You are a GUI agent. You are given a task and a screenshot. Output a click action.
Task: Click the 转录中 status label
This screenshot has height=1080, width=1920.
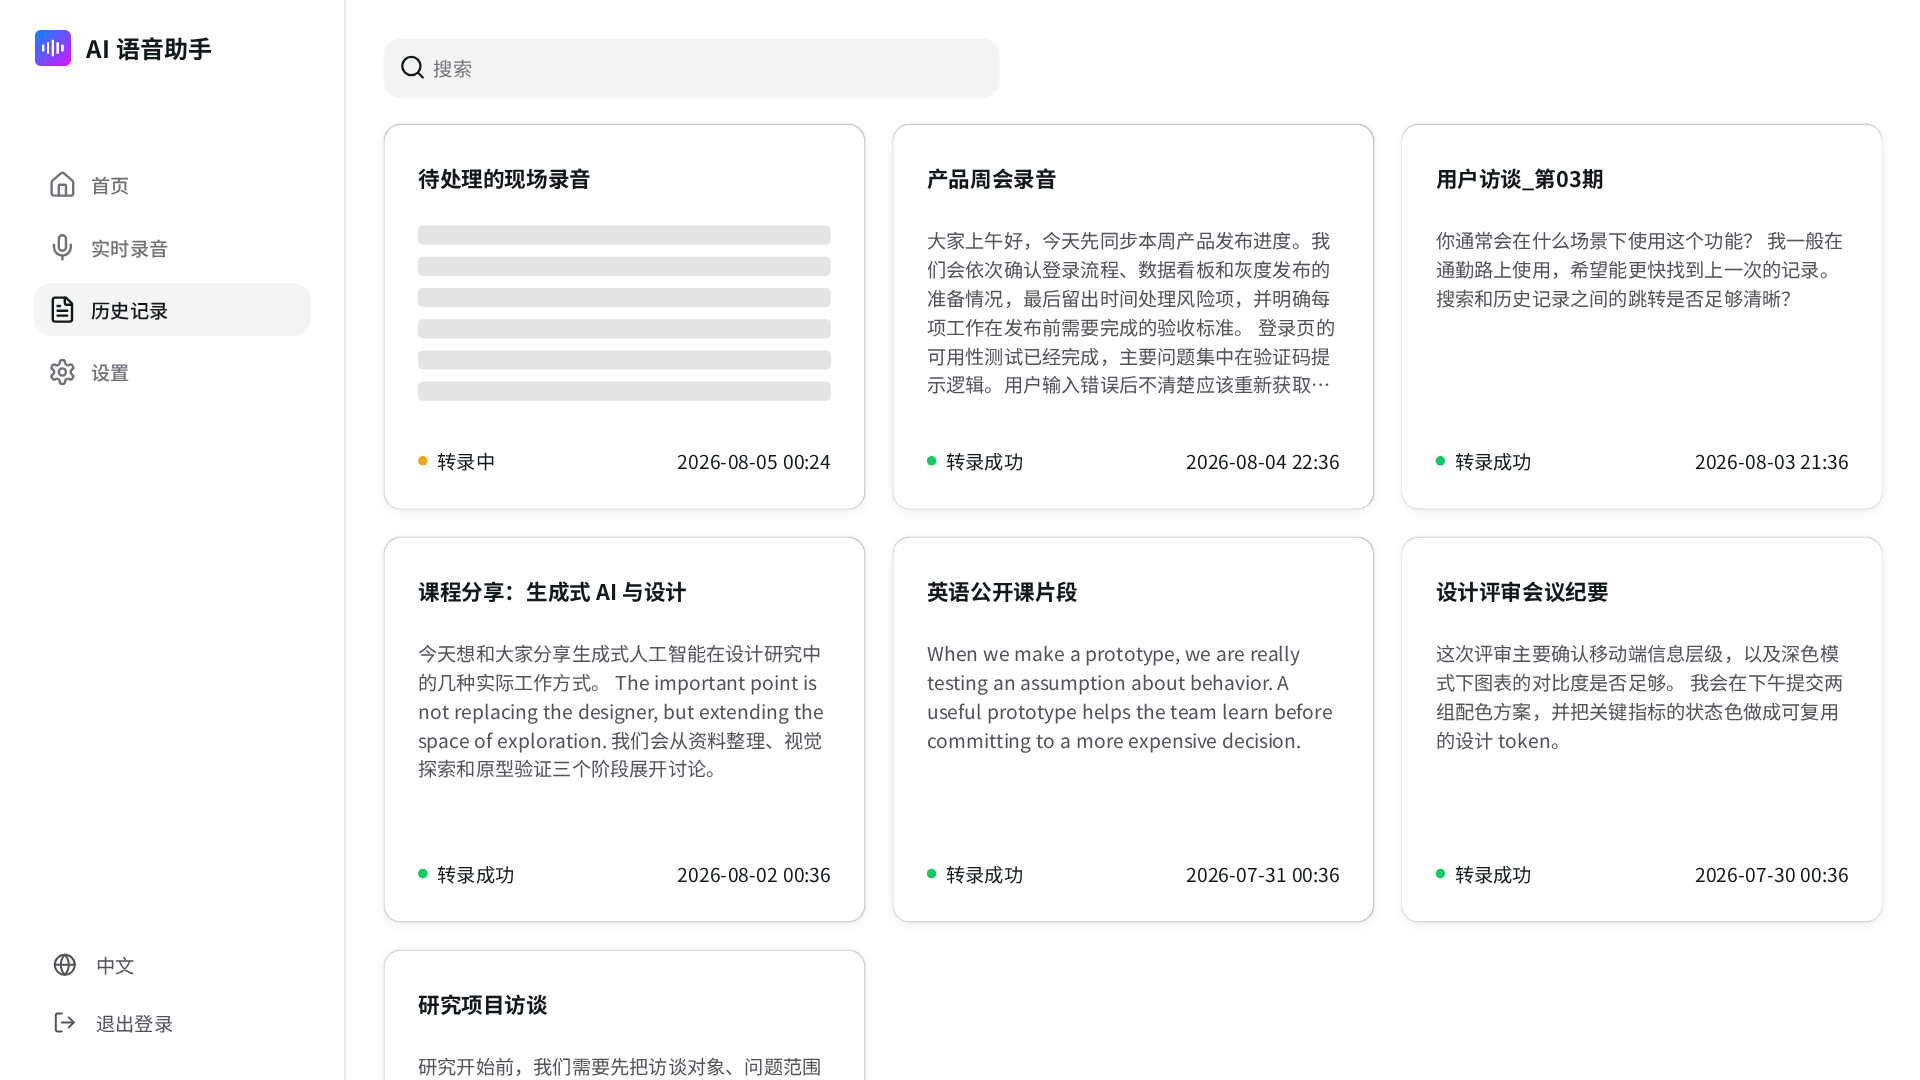pyautogui.click(x=466, y=461)
